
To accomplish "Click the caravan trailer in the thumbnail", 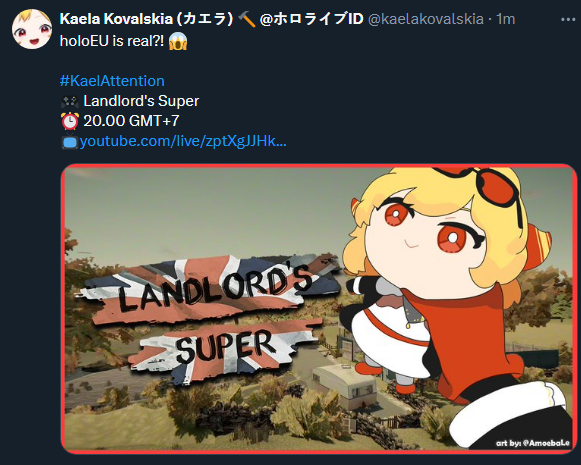I will click(x=345, y=384).
